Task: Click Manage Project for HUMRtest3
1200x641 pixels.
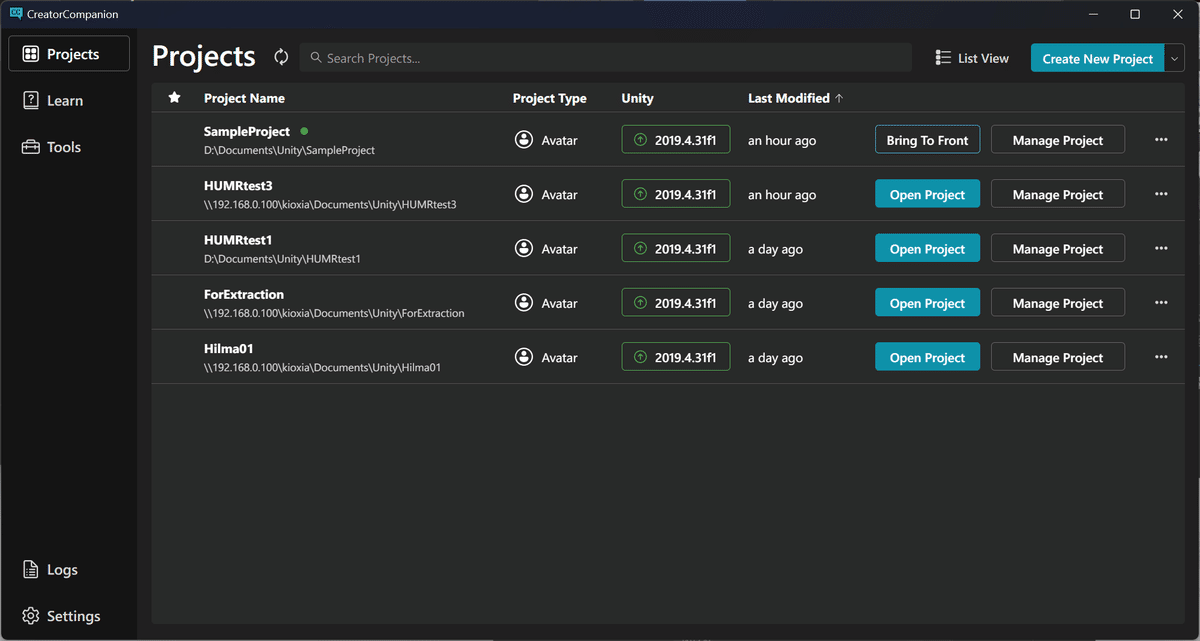Action: (x=1057, y=195)
